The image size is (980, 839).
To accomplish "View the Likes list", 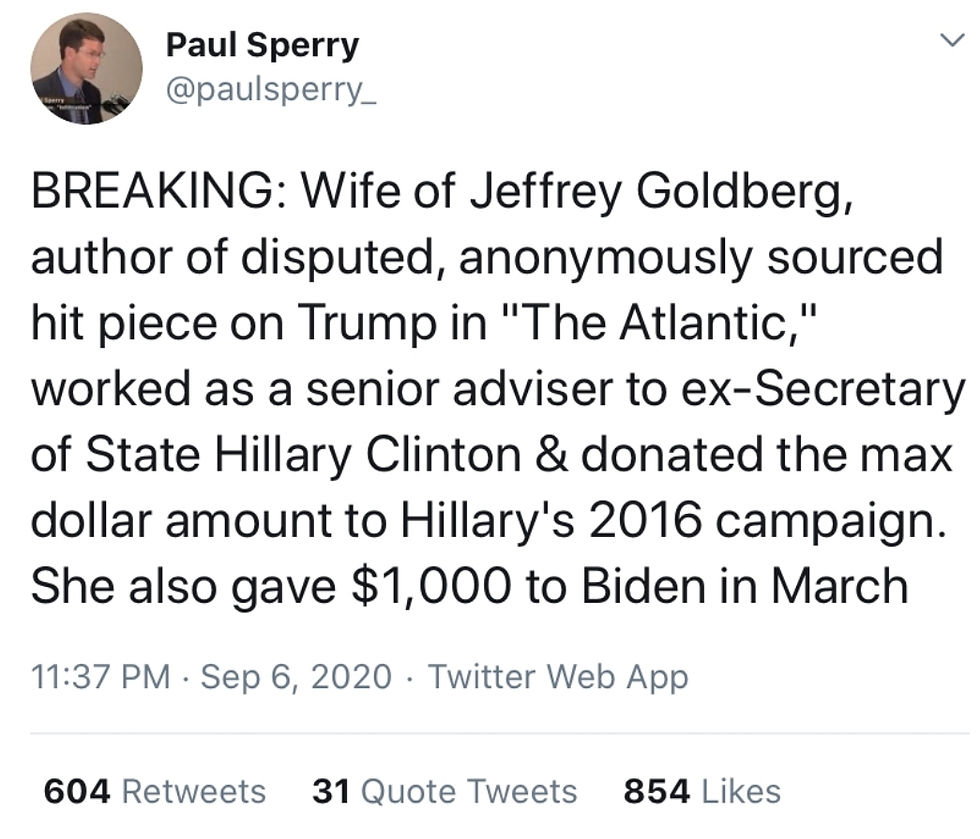I will coord(741,792).
